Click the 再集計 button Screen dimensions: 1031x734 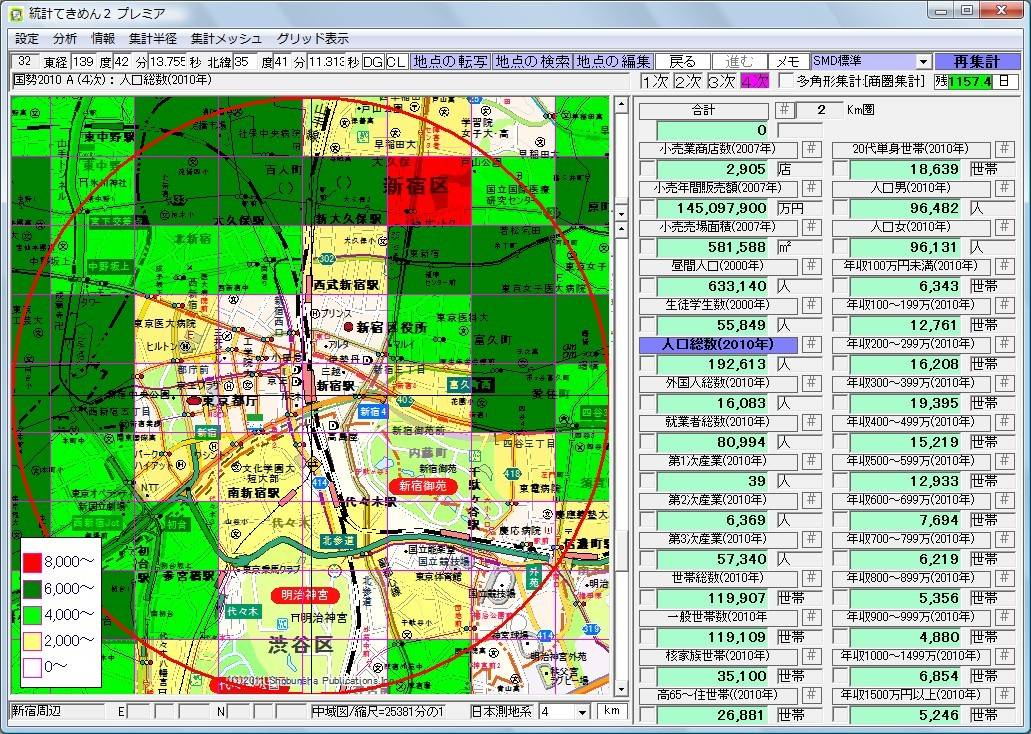click(977, 62)
